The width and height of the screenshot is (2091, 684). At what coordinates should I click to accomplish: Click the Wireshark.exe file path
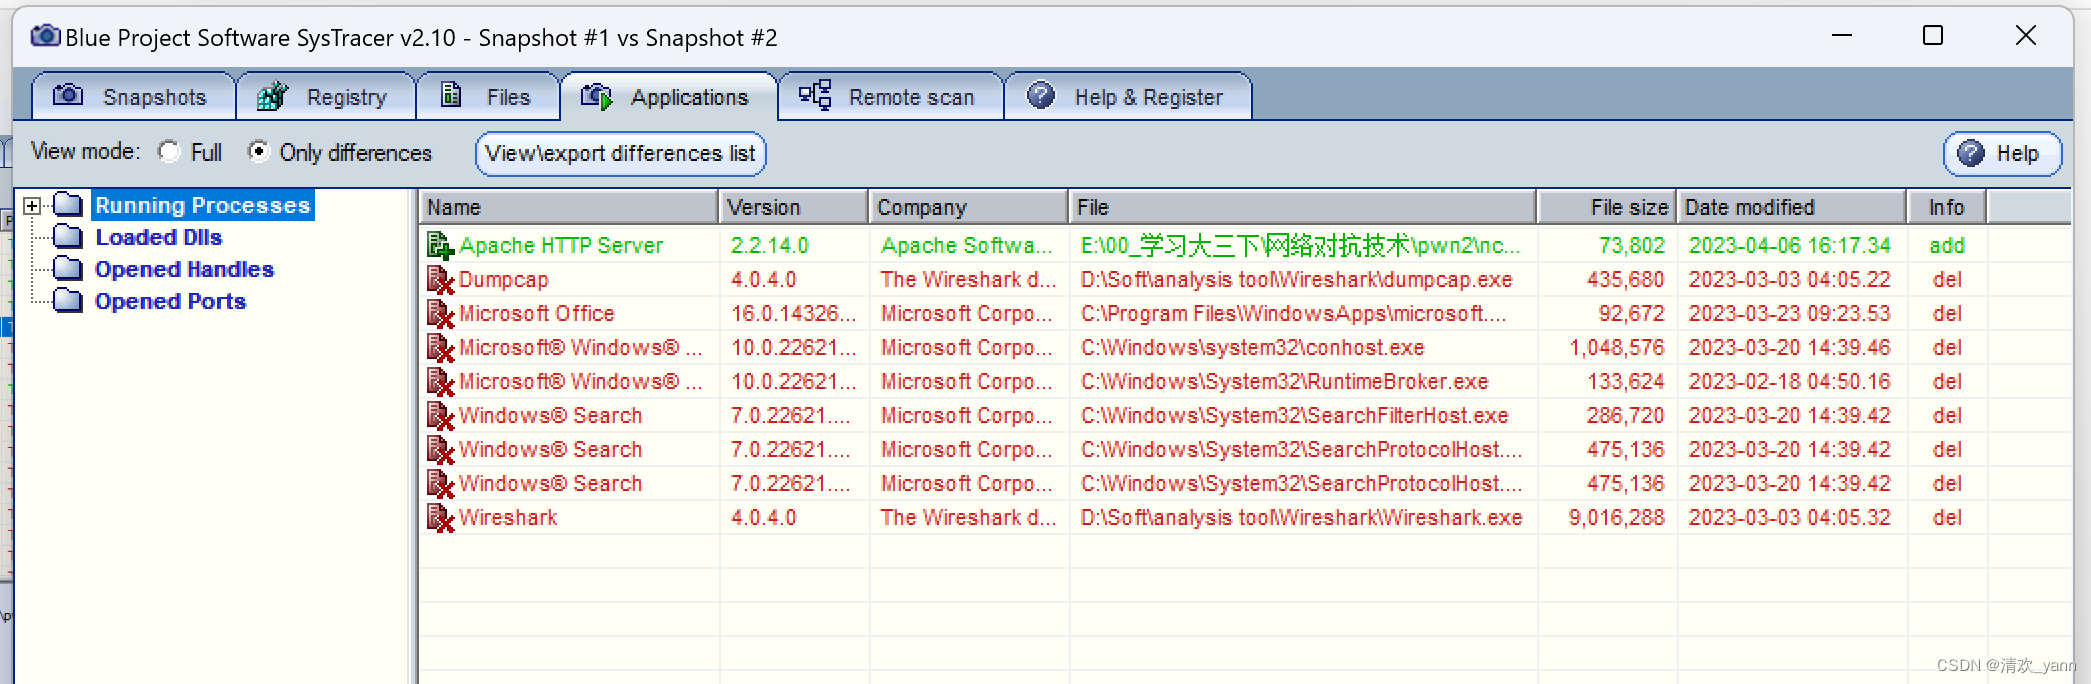click(x=1301, y=517)
